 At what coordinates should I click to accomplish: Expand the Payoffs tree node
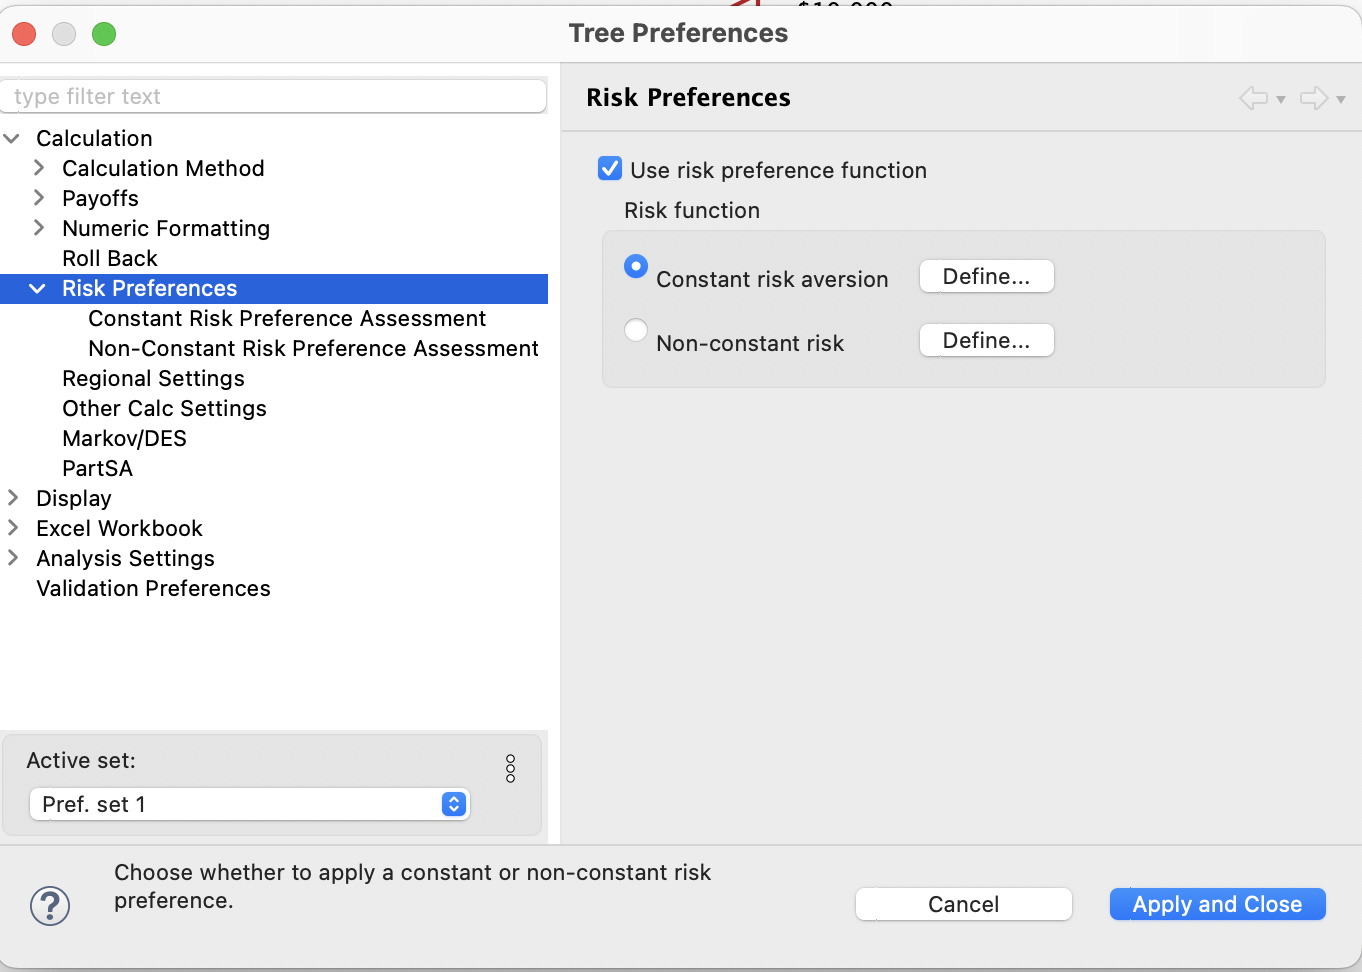point(39,198)
